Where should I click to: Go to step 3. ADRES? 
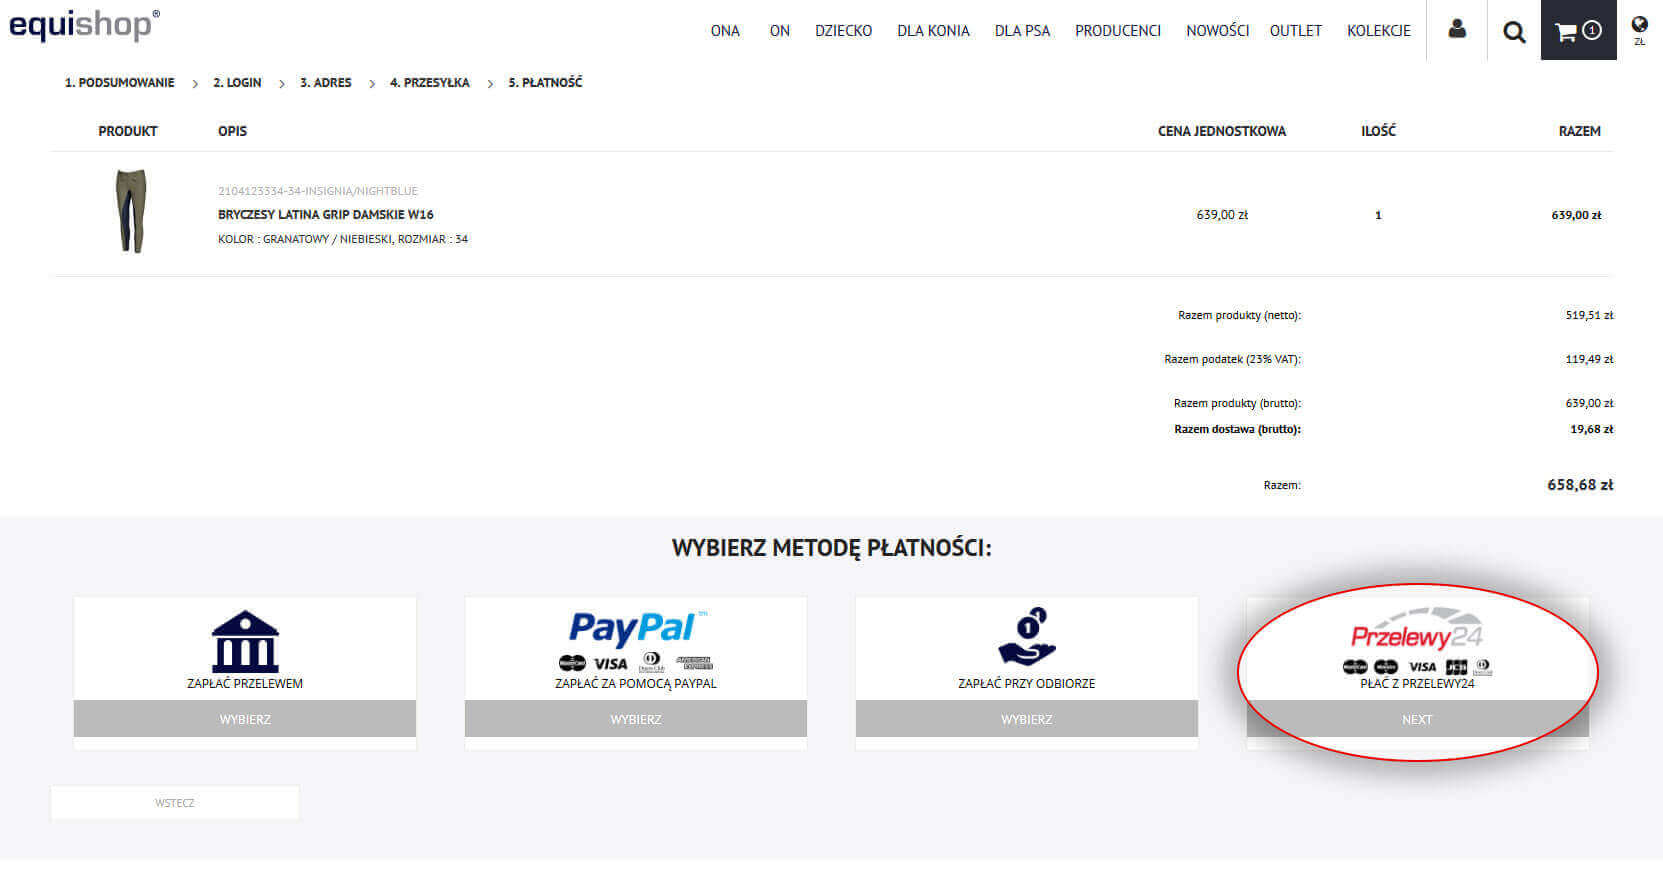pyautogui.click(x=326, y=83)
